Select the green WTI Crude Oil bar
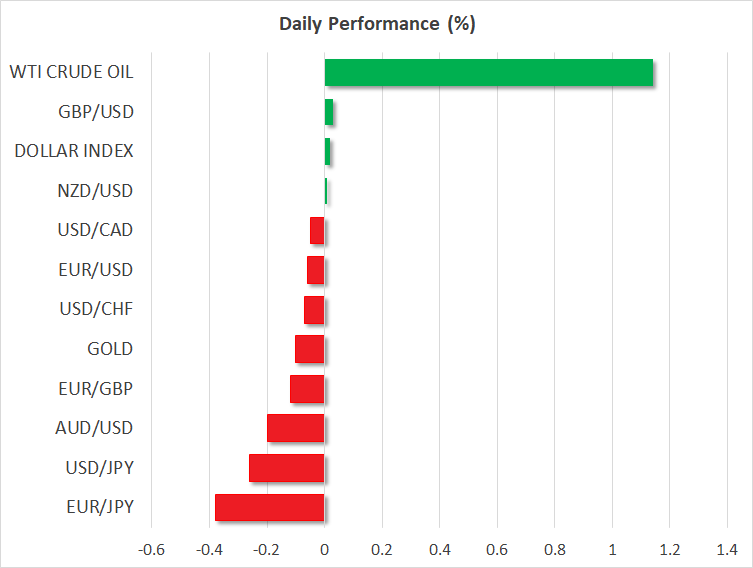 [488, 73]
